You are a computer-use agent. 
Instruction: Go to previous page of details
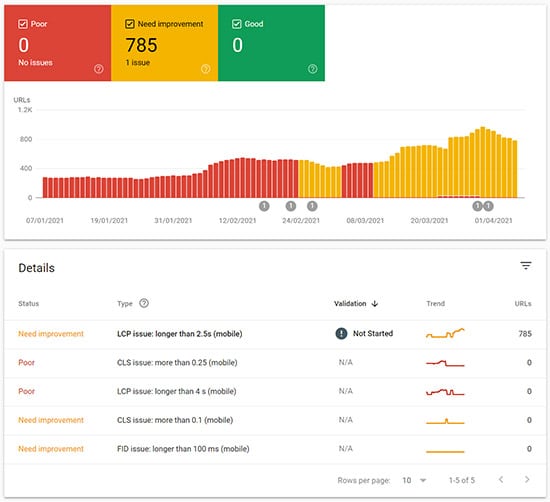click(x=501, y=480)
